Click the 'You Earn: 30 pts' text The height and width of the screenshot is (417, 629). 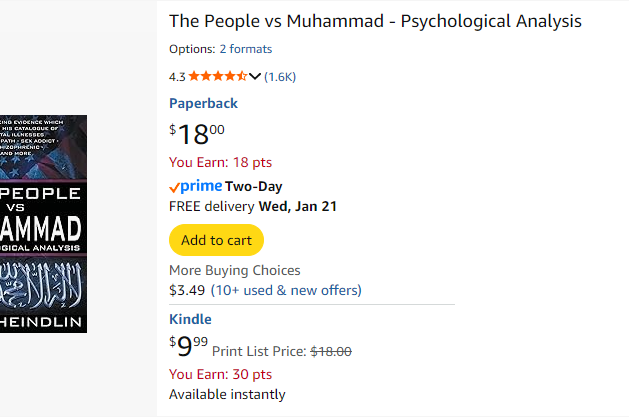(220, 374)
